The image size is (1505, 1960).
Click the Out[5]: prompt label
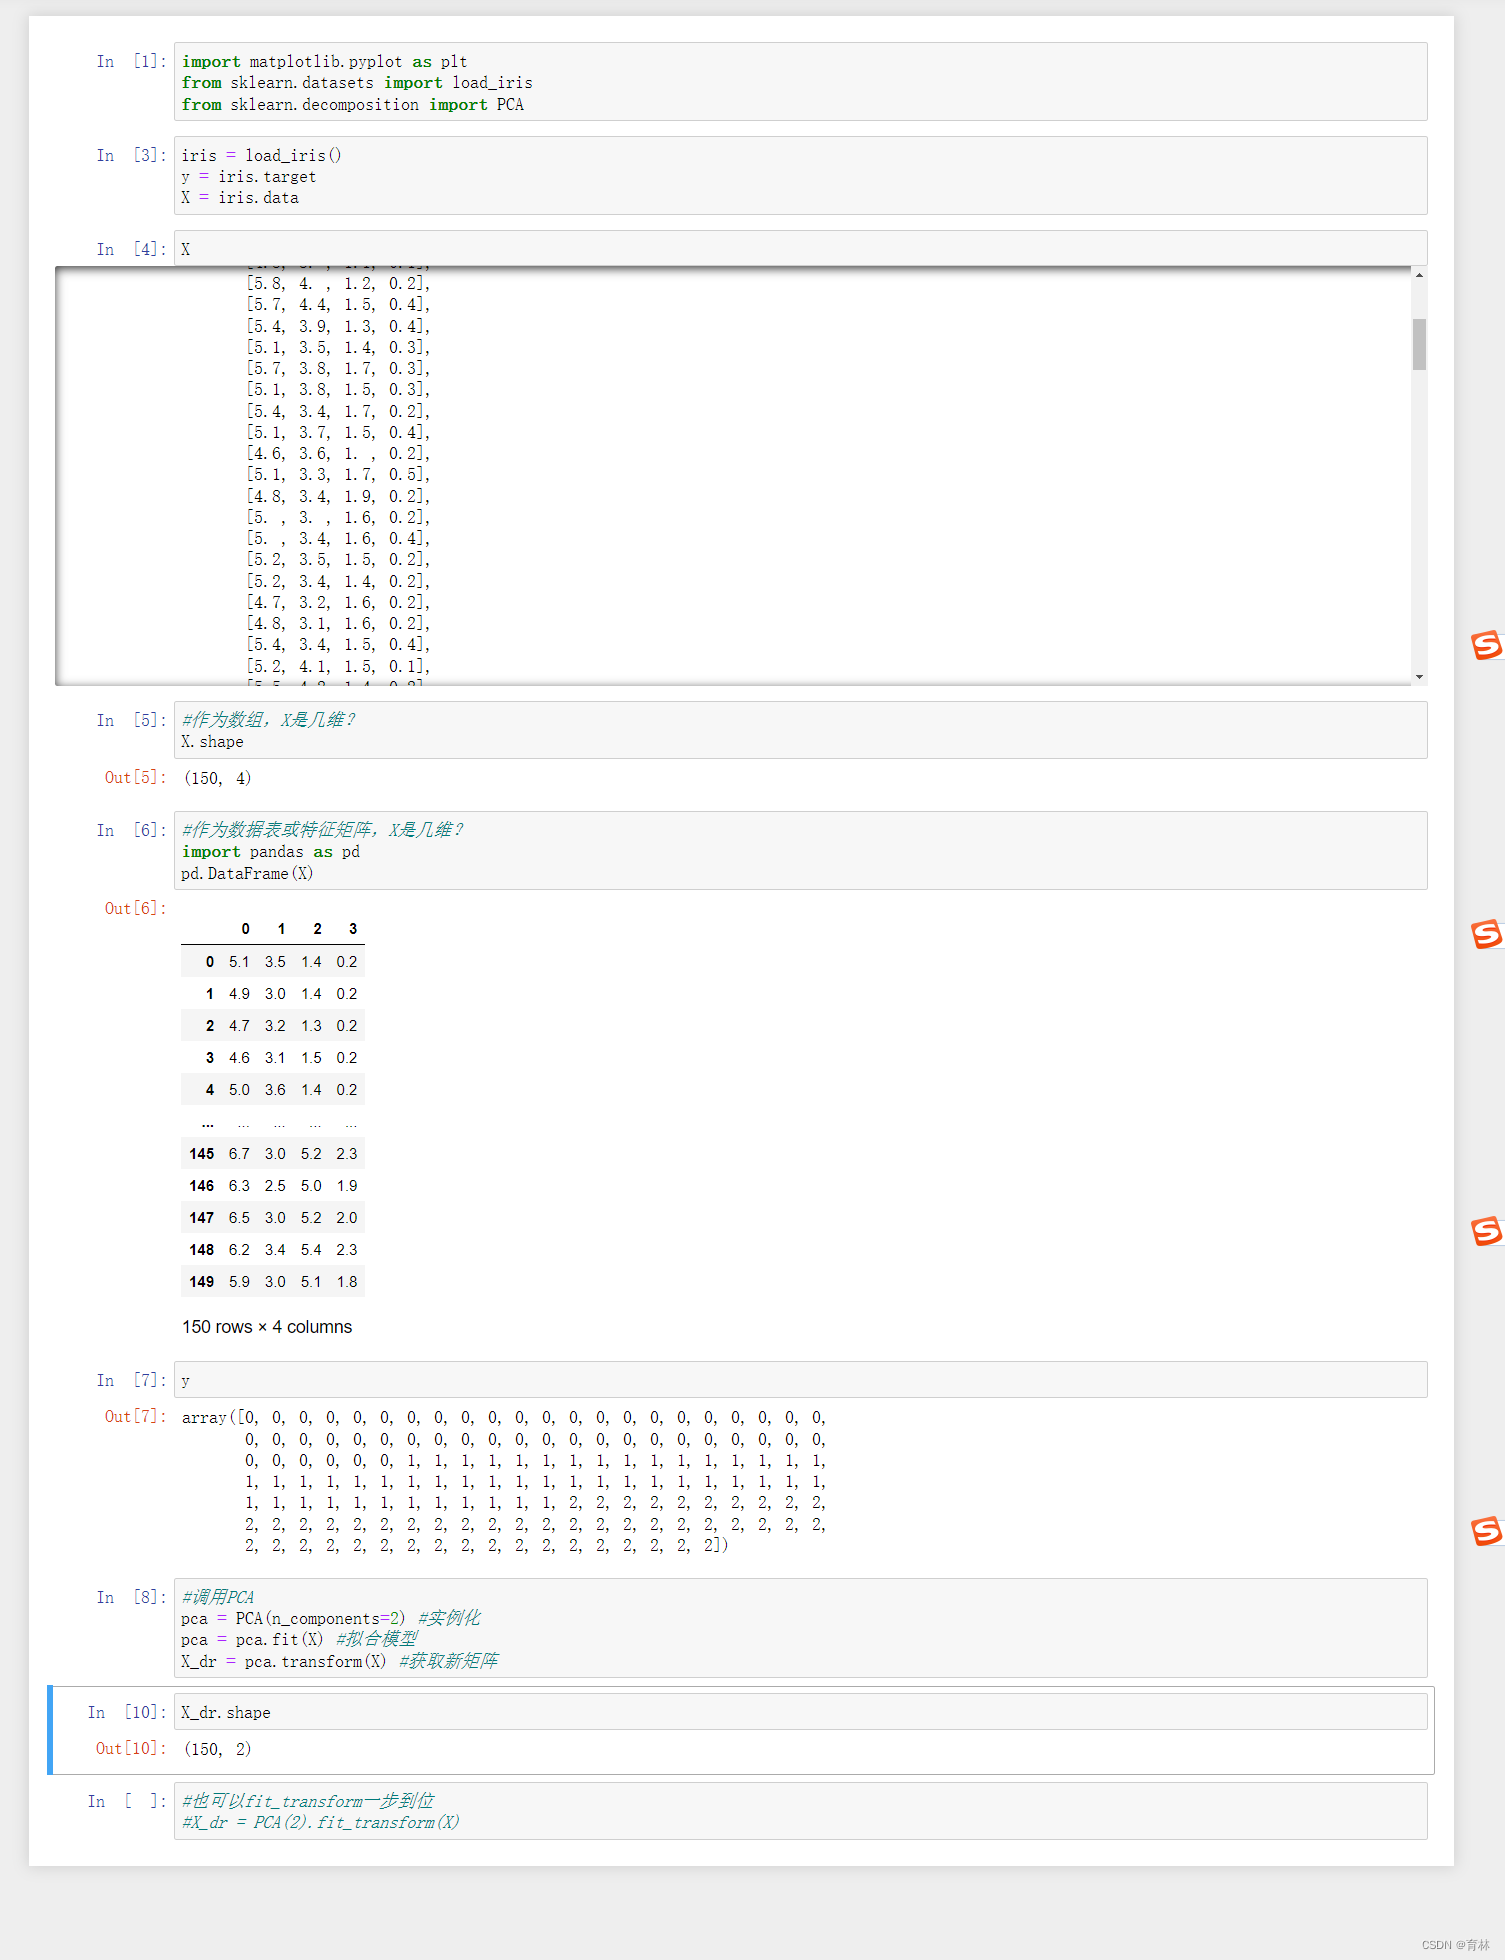click(135, 778)
